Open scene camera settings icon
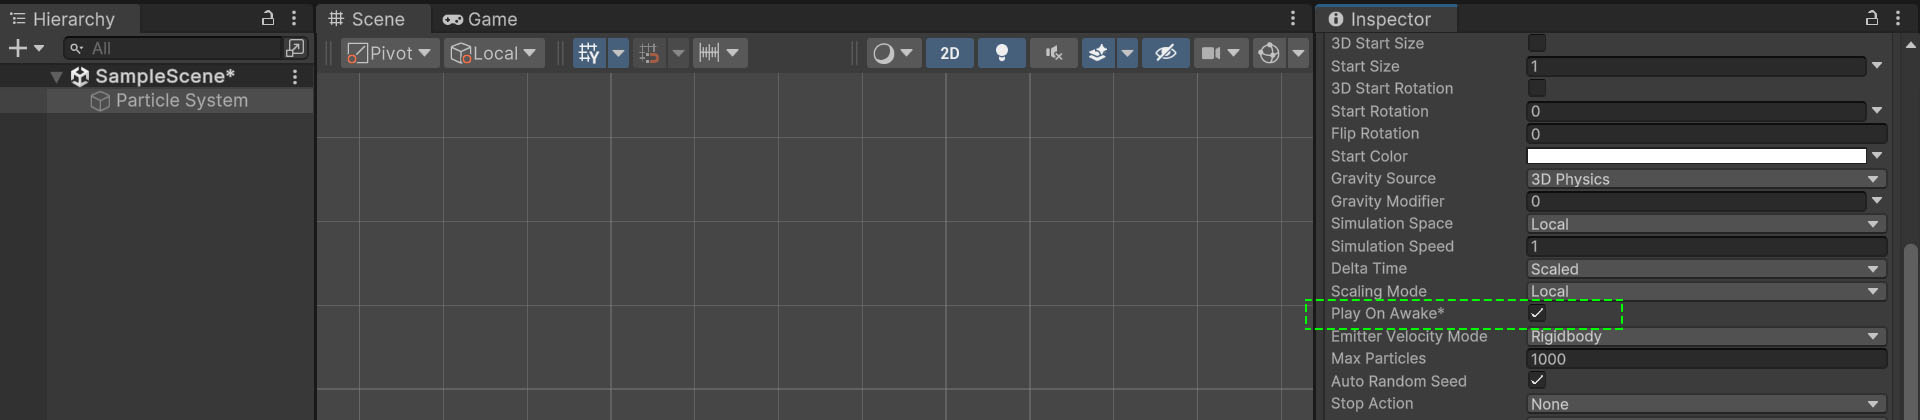Viewport: 1920px width, 420px height. click(x=1210, y=53)
